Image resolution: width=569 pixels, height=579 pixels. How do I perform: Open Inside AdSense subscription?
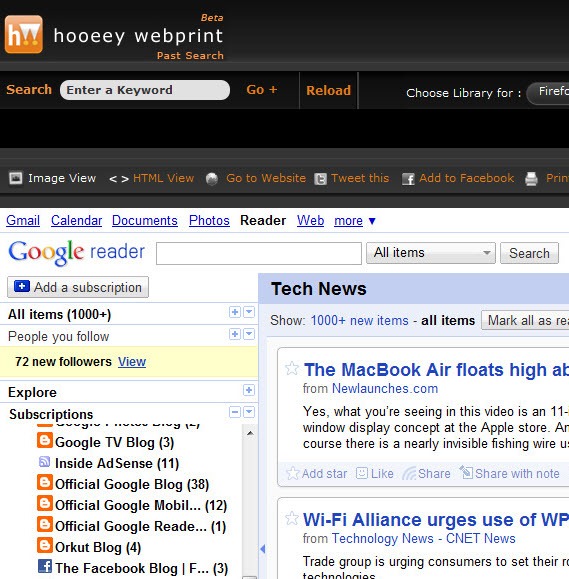point(117,463)
